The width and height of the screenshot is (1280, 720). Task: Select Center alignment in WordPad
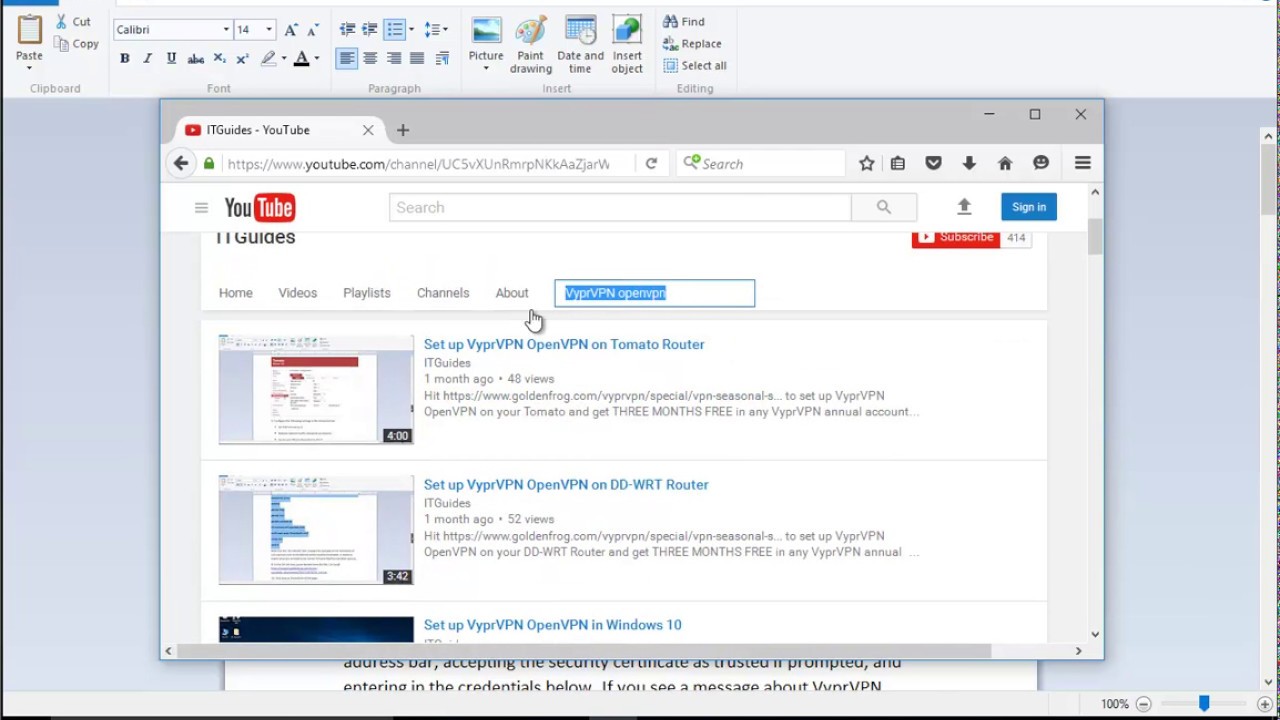[x=370, y=59]
